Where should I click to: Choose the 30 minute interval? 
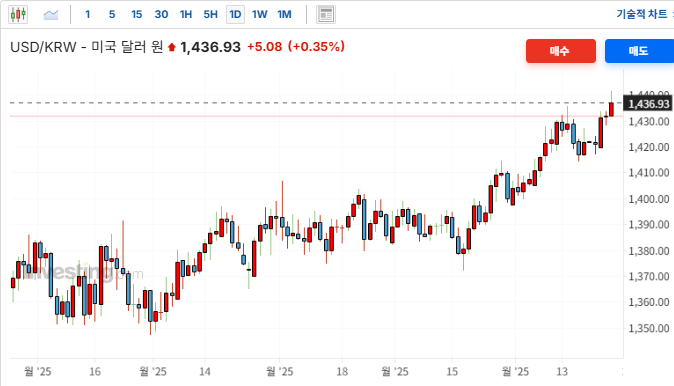coord(161,15)
